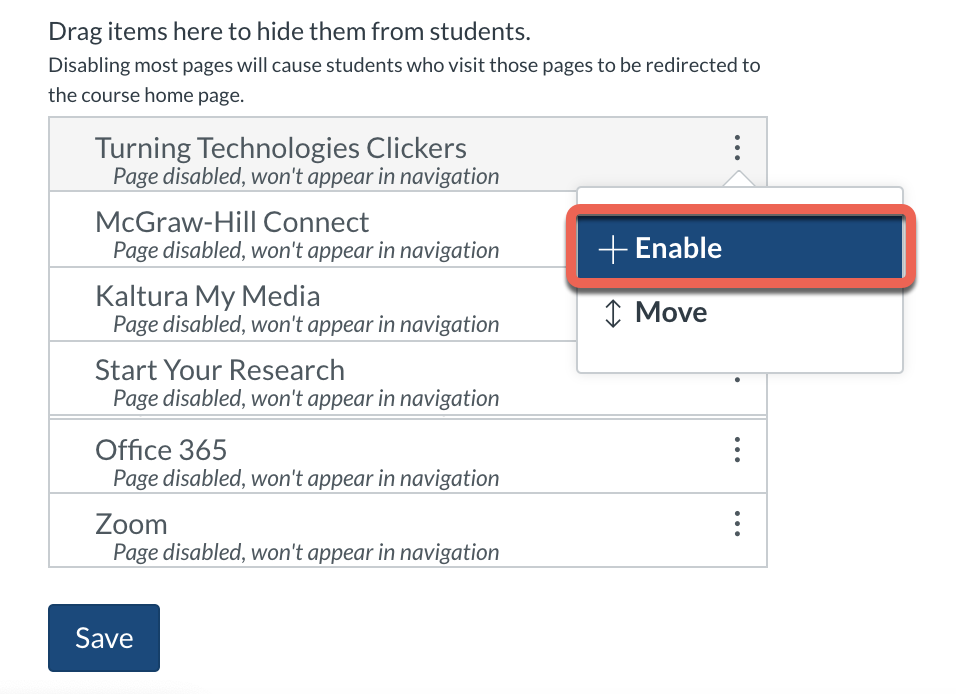Viewport: 956px width, 694px height.
Task: Click the Office 365 item title
Action: 161,449
